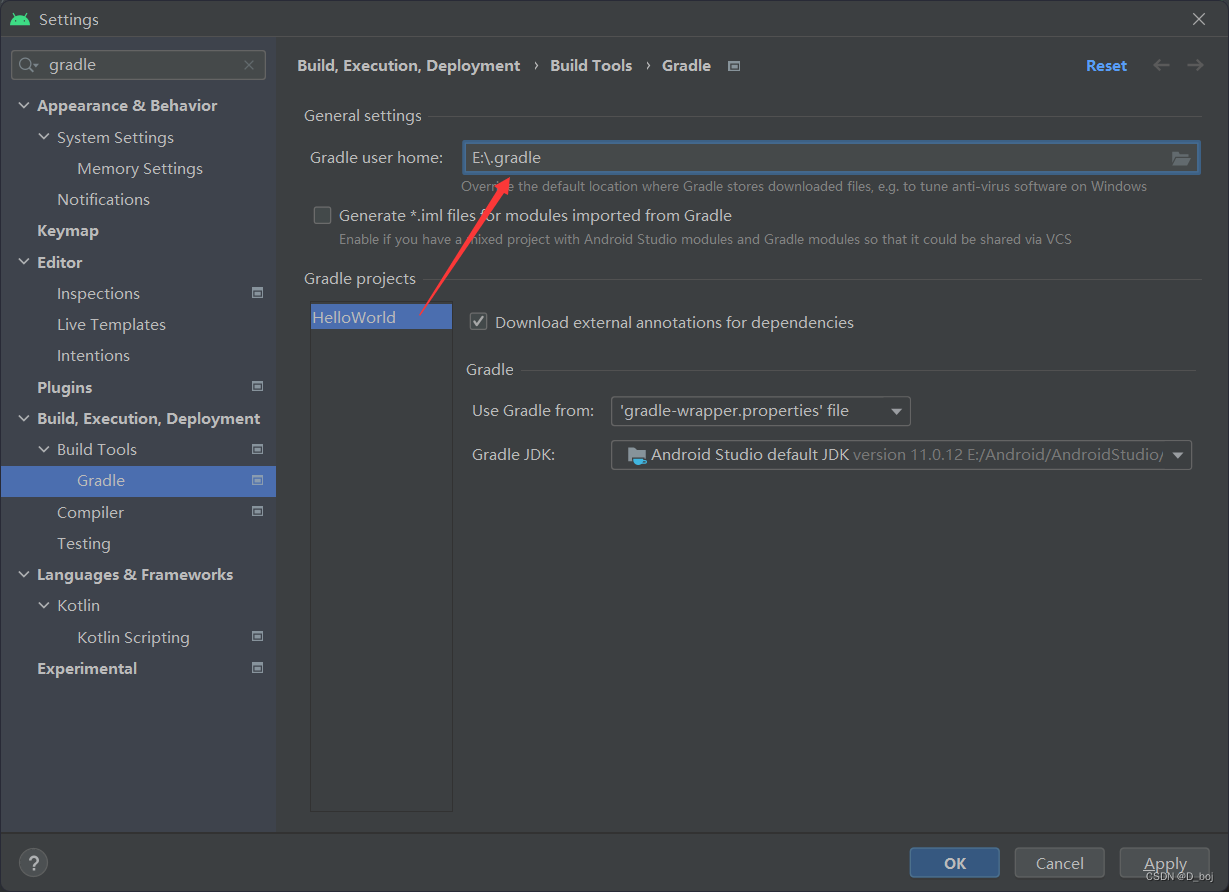Open the Build, Execution, Deployment breadcrumb

click(x=408, y=65)
